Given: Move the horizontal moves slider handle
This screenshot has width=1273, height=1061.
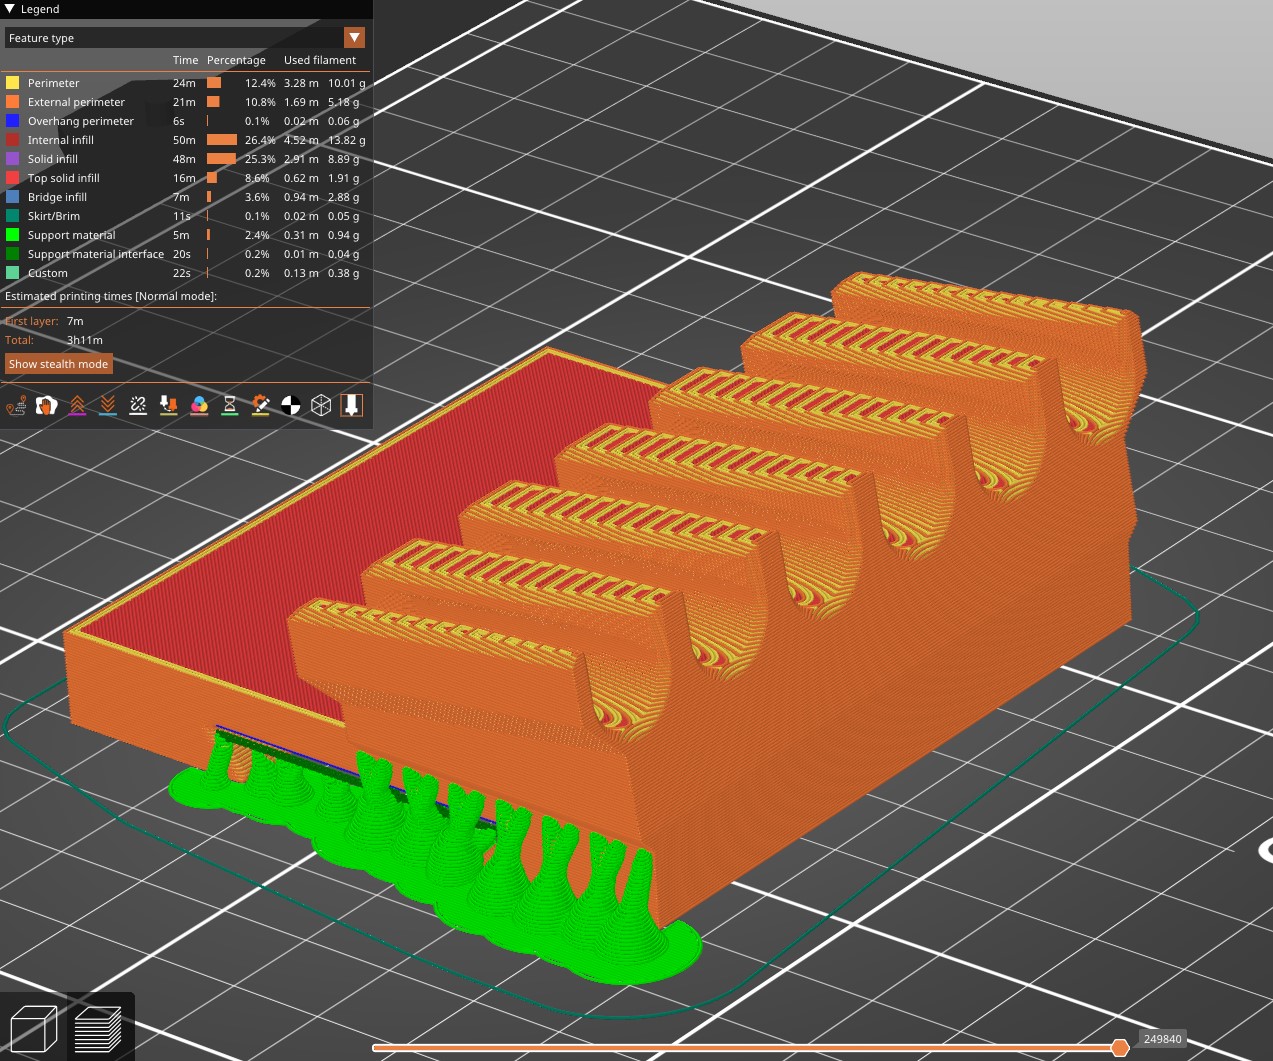Looking at the screenshot, I should tap(1122, 1048).
